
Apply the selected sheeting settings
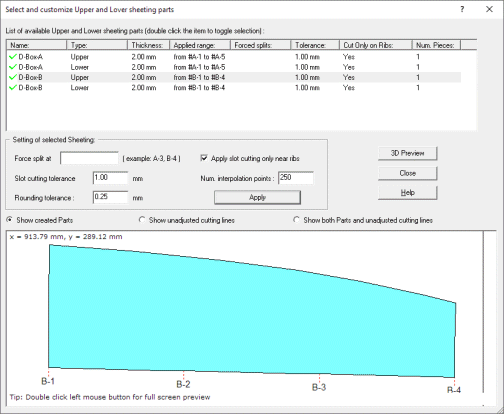257,197
